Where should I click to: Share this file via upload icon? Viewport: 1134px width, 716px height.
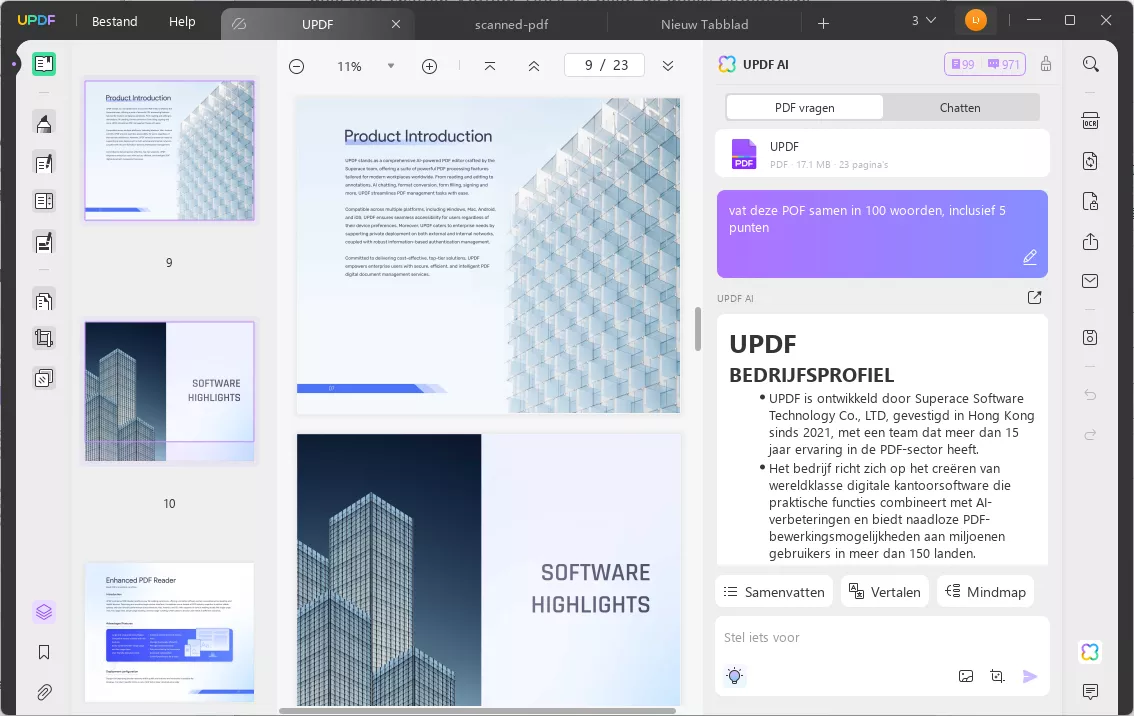point(1091,241)
